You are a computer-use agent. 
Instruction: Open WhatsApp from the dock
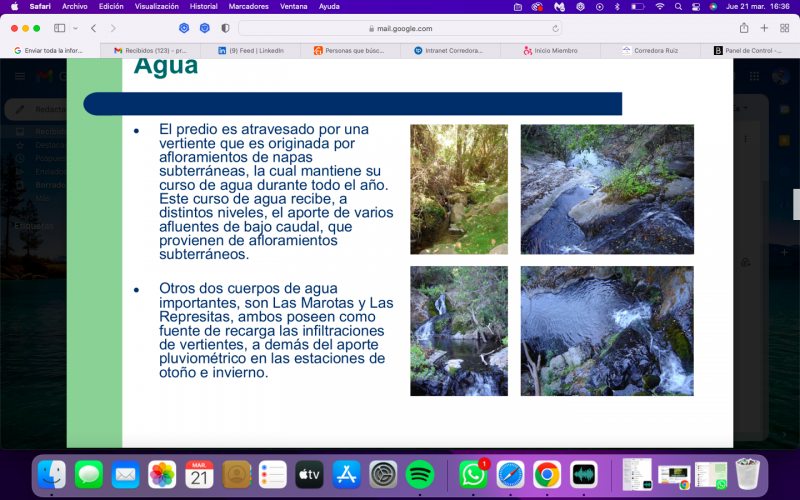tap(472, 474)
